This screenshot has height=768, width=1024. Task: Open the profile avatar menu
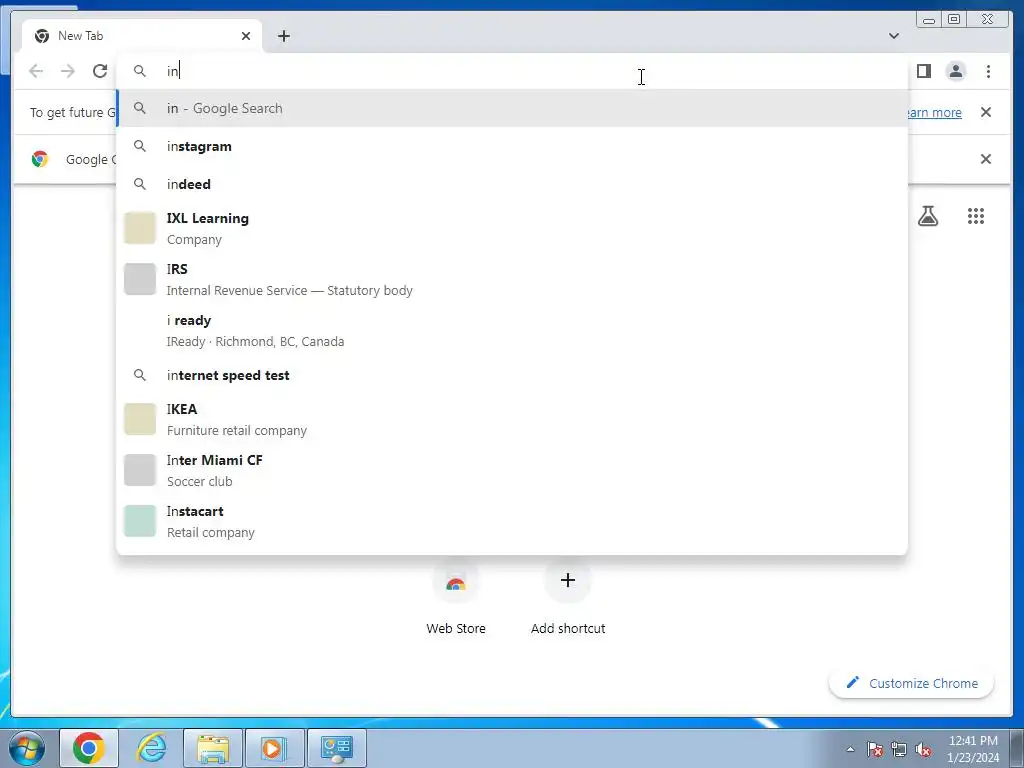pyautogui.click(x=955, y=71)
